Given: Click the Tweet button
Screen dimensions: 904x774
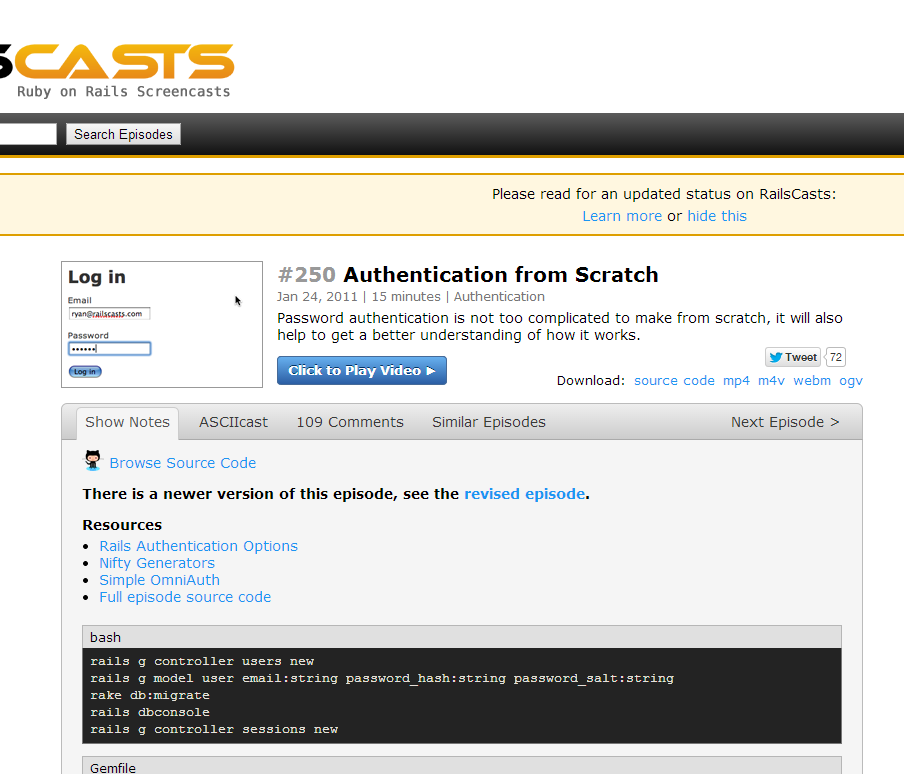Looking at the screenshot, I should 793,357.
